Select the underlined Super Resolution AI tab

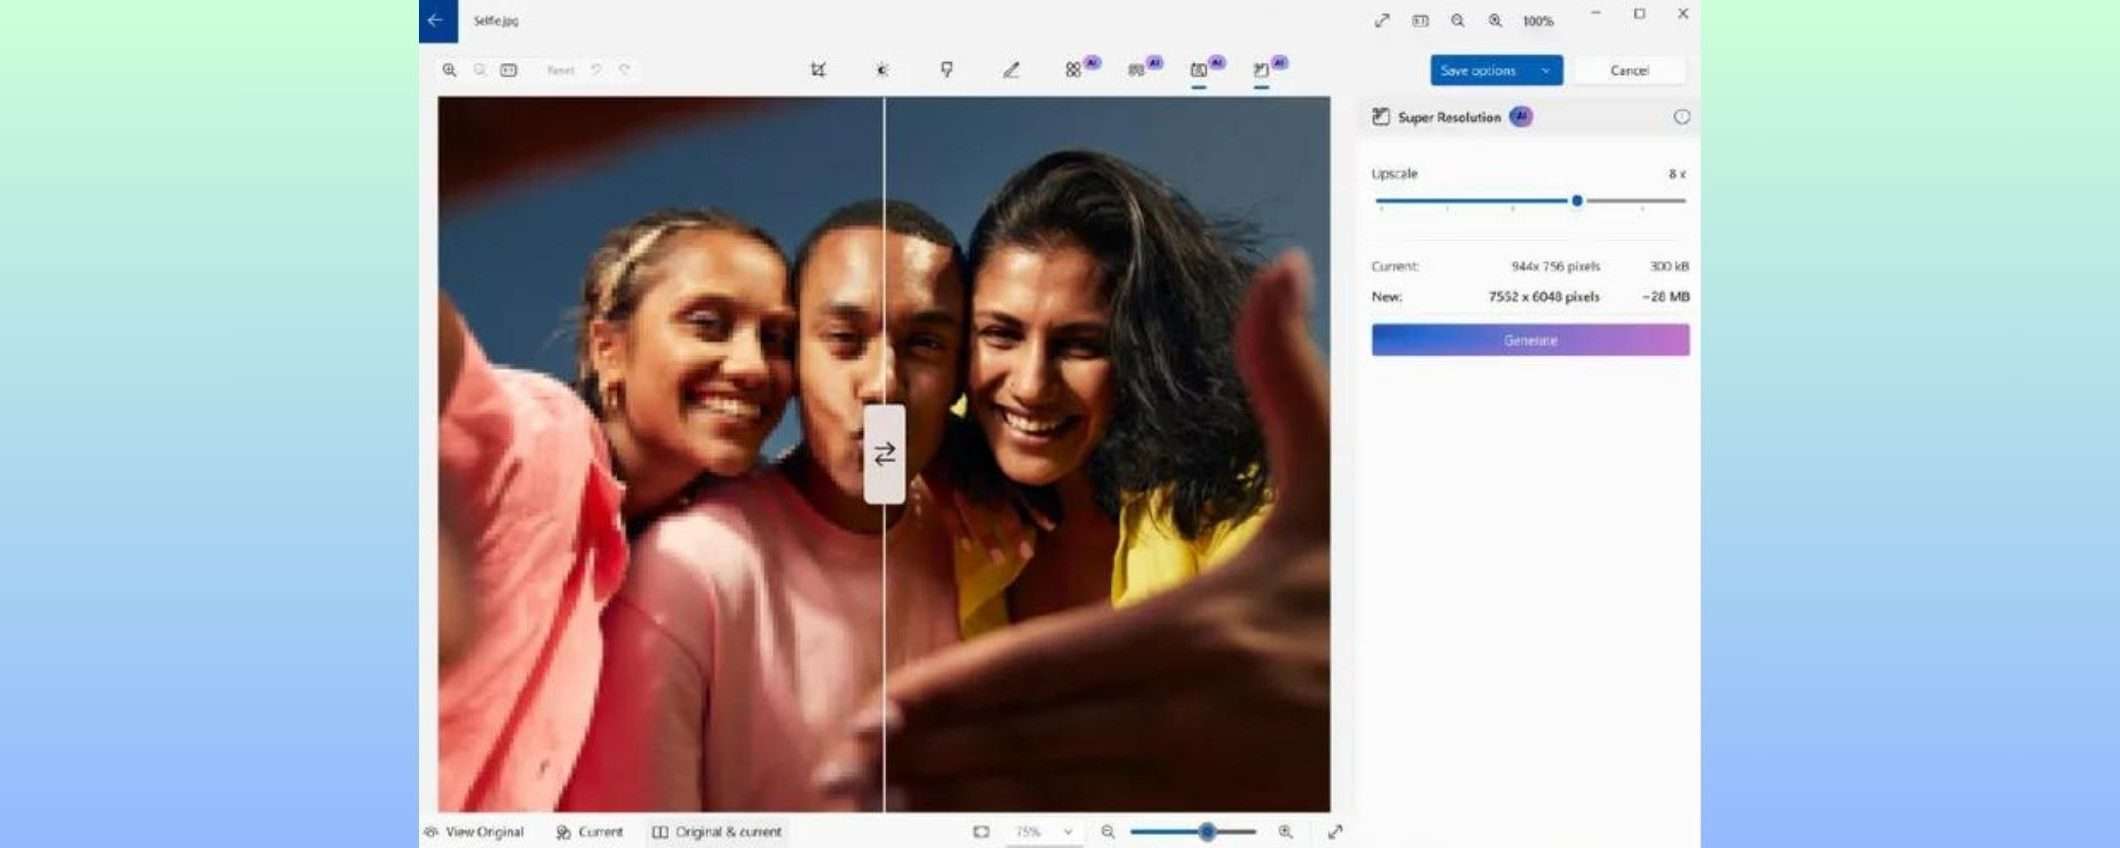click(x=1262, y=70)
